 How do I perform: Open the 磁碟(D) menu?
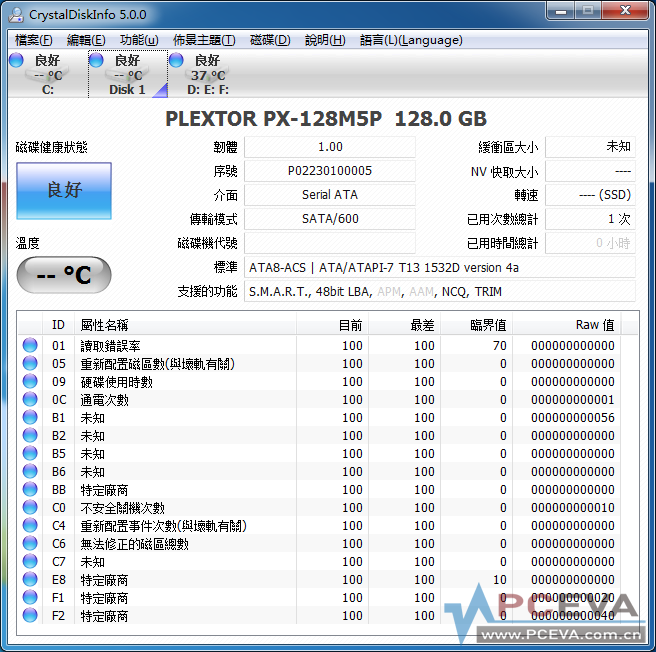(270, 40)
